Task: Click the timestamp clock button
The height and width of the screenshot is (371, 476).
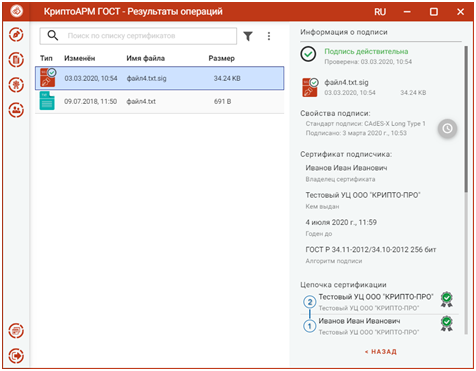Action: click(x=447, y=128)
